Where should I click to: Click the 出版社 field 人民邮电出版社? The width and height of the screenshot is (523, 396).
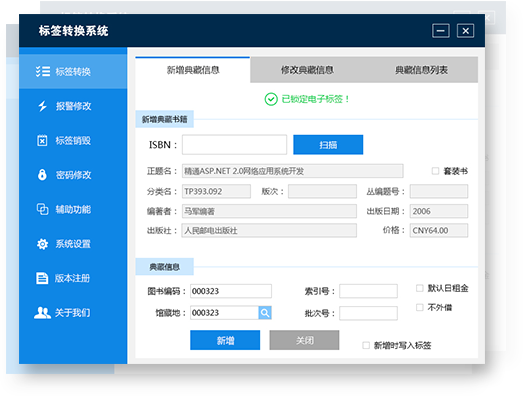click(269, 231)
